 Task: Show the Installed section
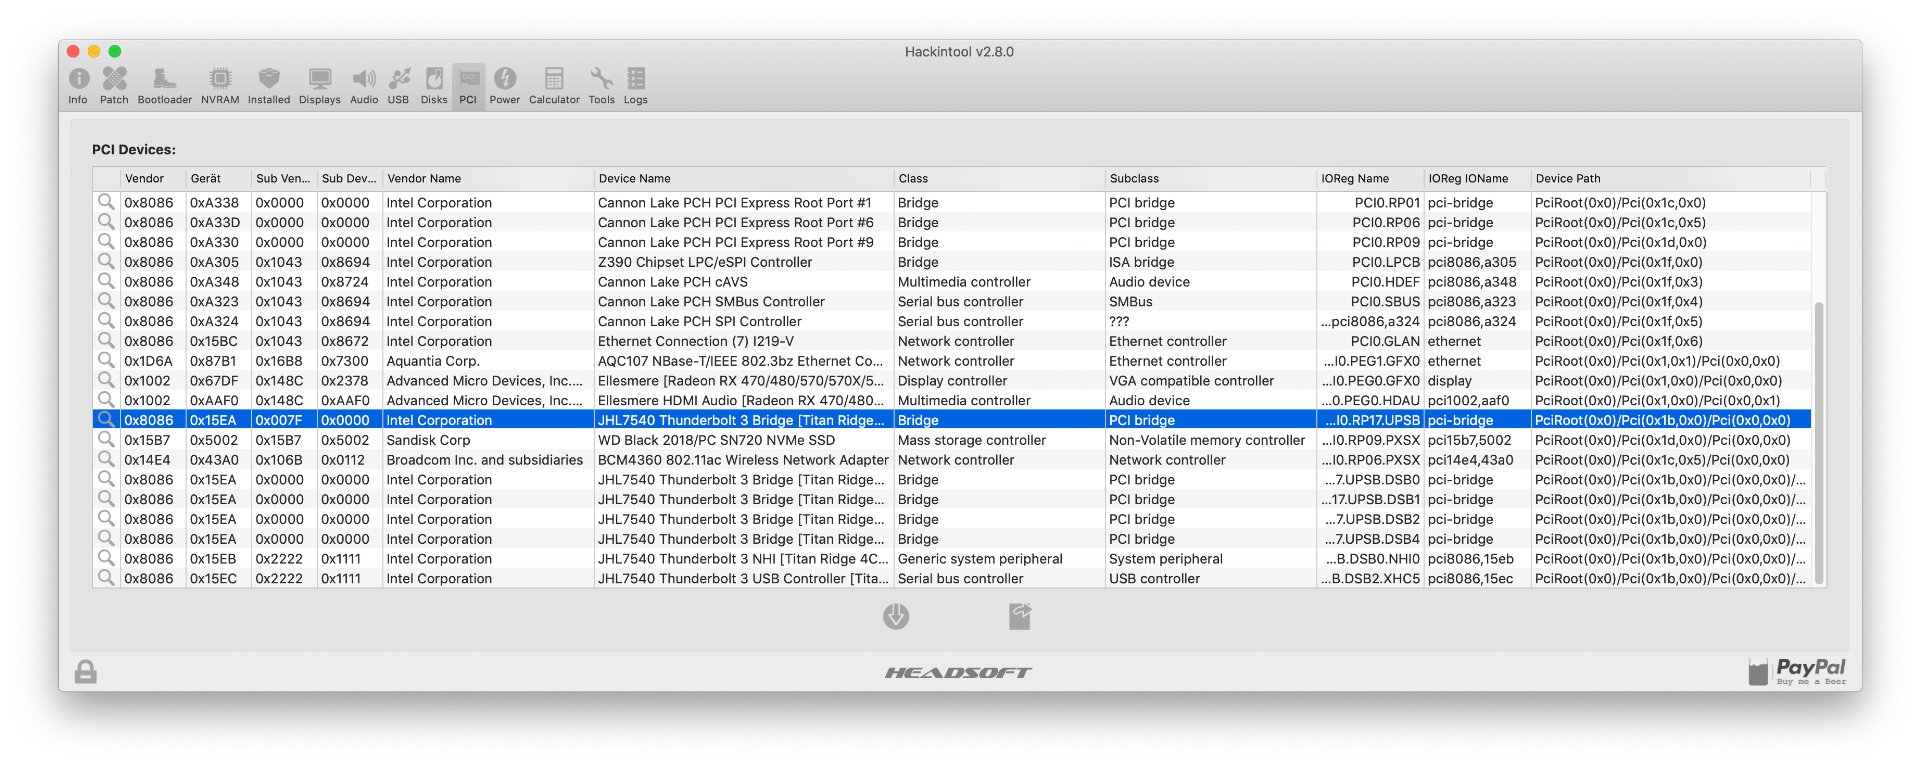[x=269, y=86]
